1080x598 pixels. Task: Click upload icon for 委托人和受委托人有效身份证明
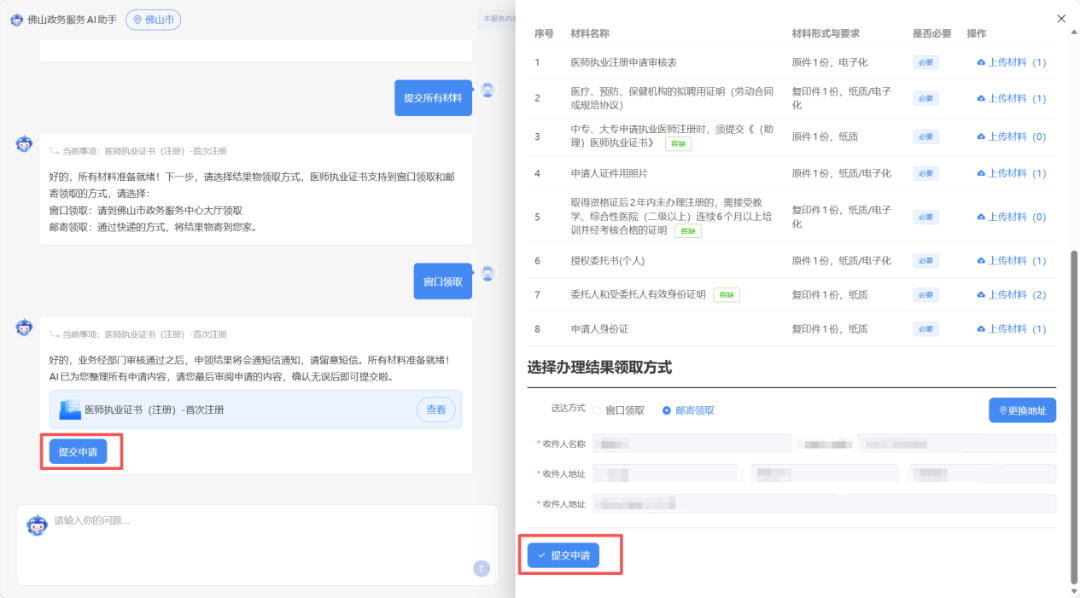pos(981,295)
